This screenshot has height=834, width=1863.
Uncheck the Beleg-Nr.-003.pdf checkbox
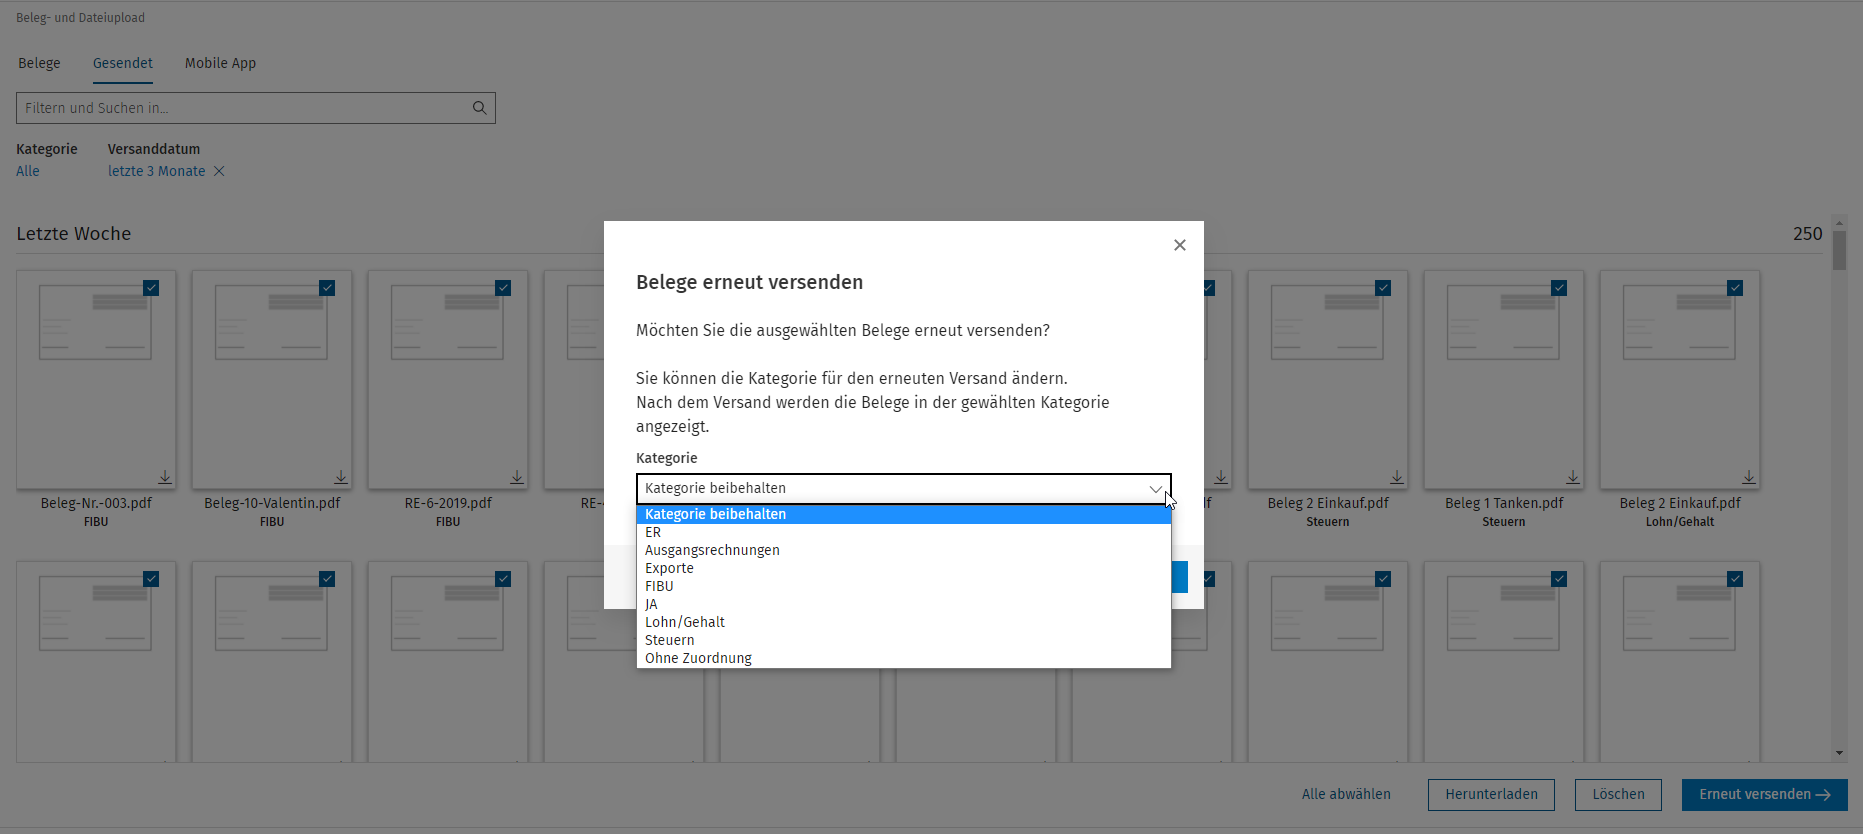click(x=151, y=288)
